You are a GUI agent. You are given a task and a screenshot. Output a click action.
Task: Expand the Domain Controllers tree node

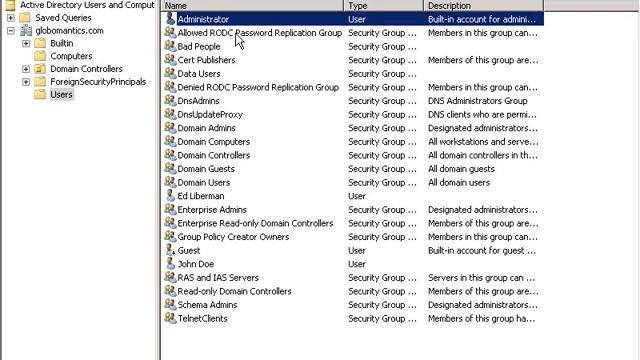26,69
